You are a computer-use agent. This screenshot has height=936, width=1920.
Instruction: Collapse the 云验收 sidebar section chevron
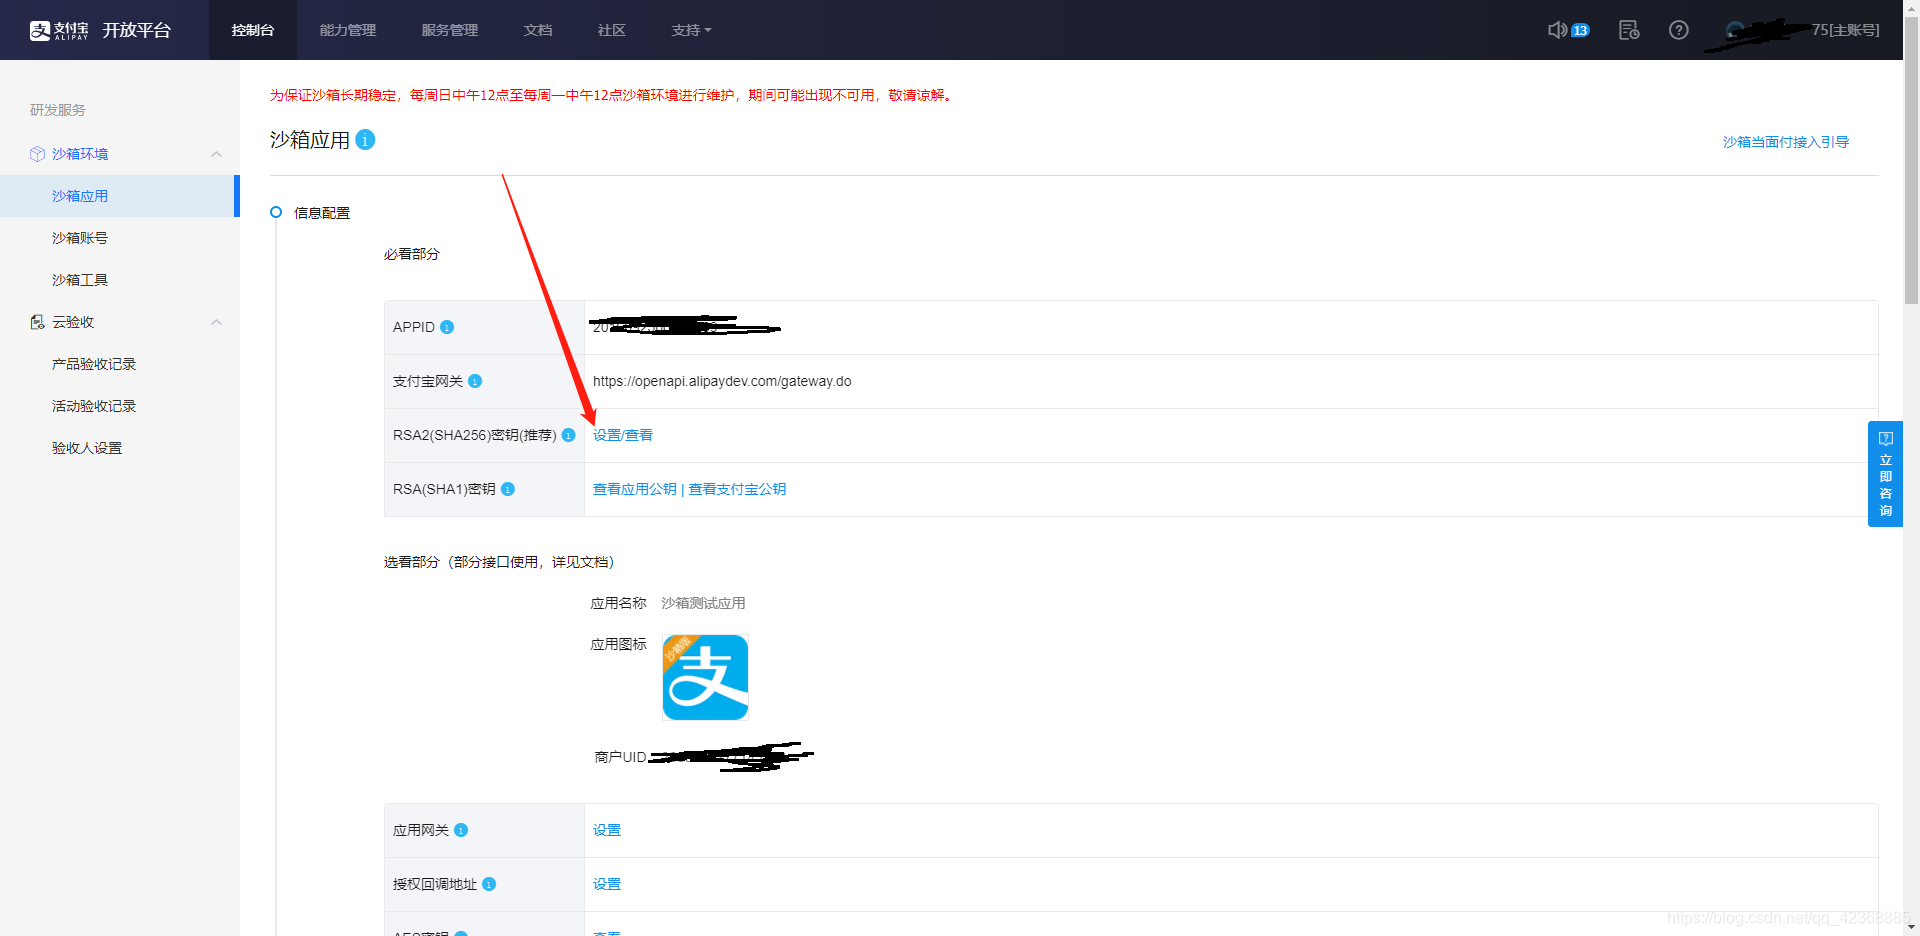pyautogui.click(x=216, y=322)
